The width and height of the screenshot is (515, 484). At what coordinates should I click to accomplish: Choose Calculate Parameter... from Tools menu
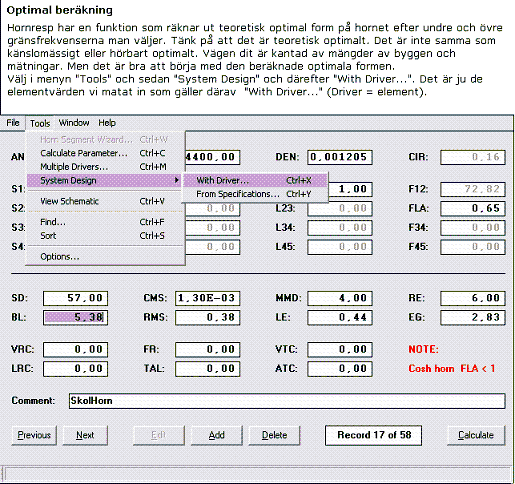point(105,153)
